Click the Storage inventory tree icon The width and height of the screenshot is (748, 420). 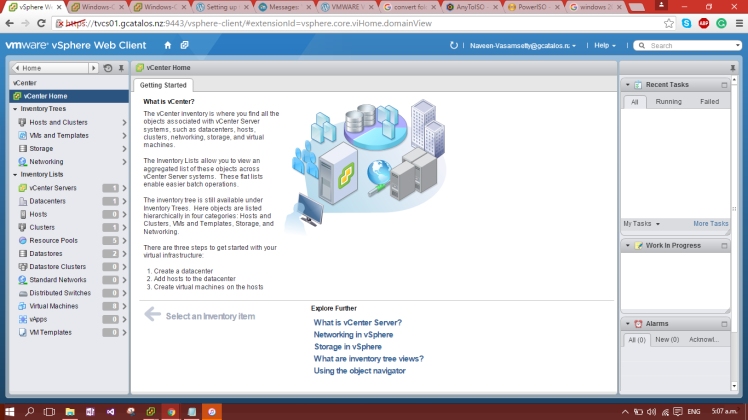22,148
